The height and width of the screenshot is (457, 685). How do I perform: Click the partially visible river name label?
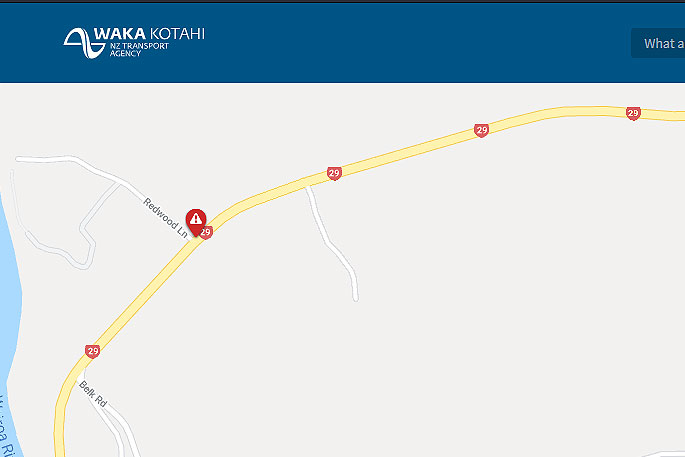[x=6, y=426]
